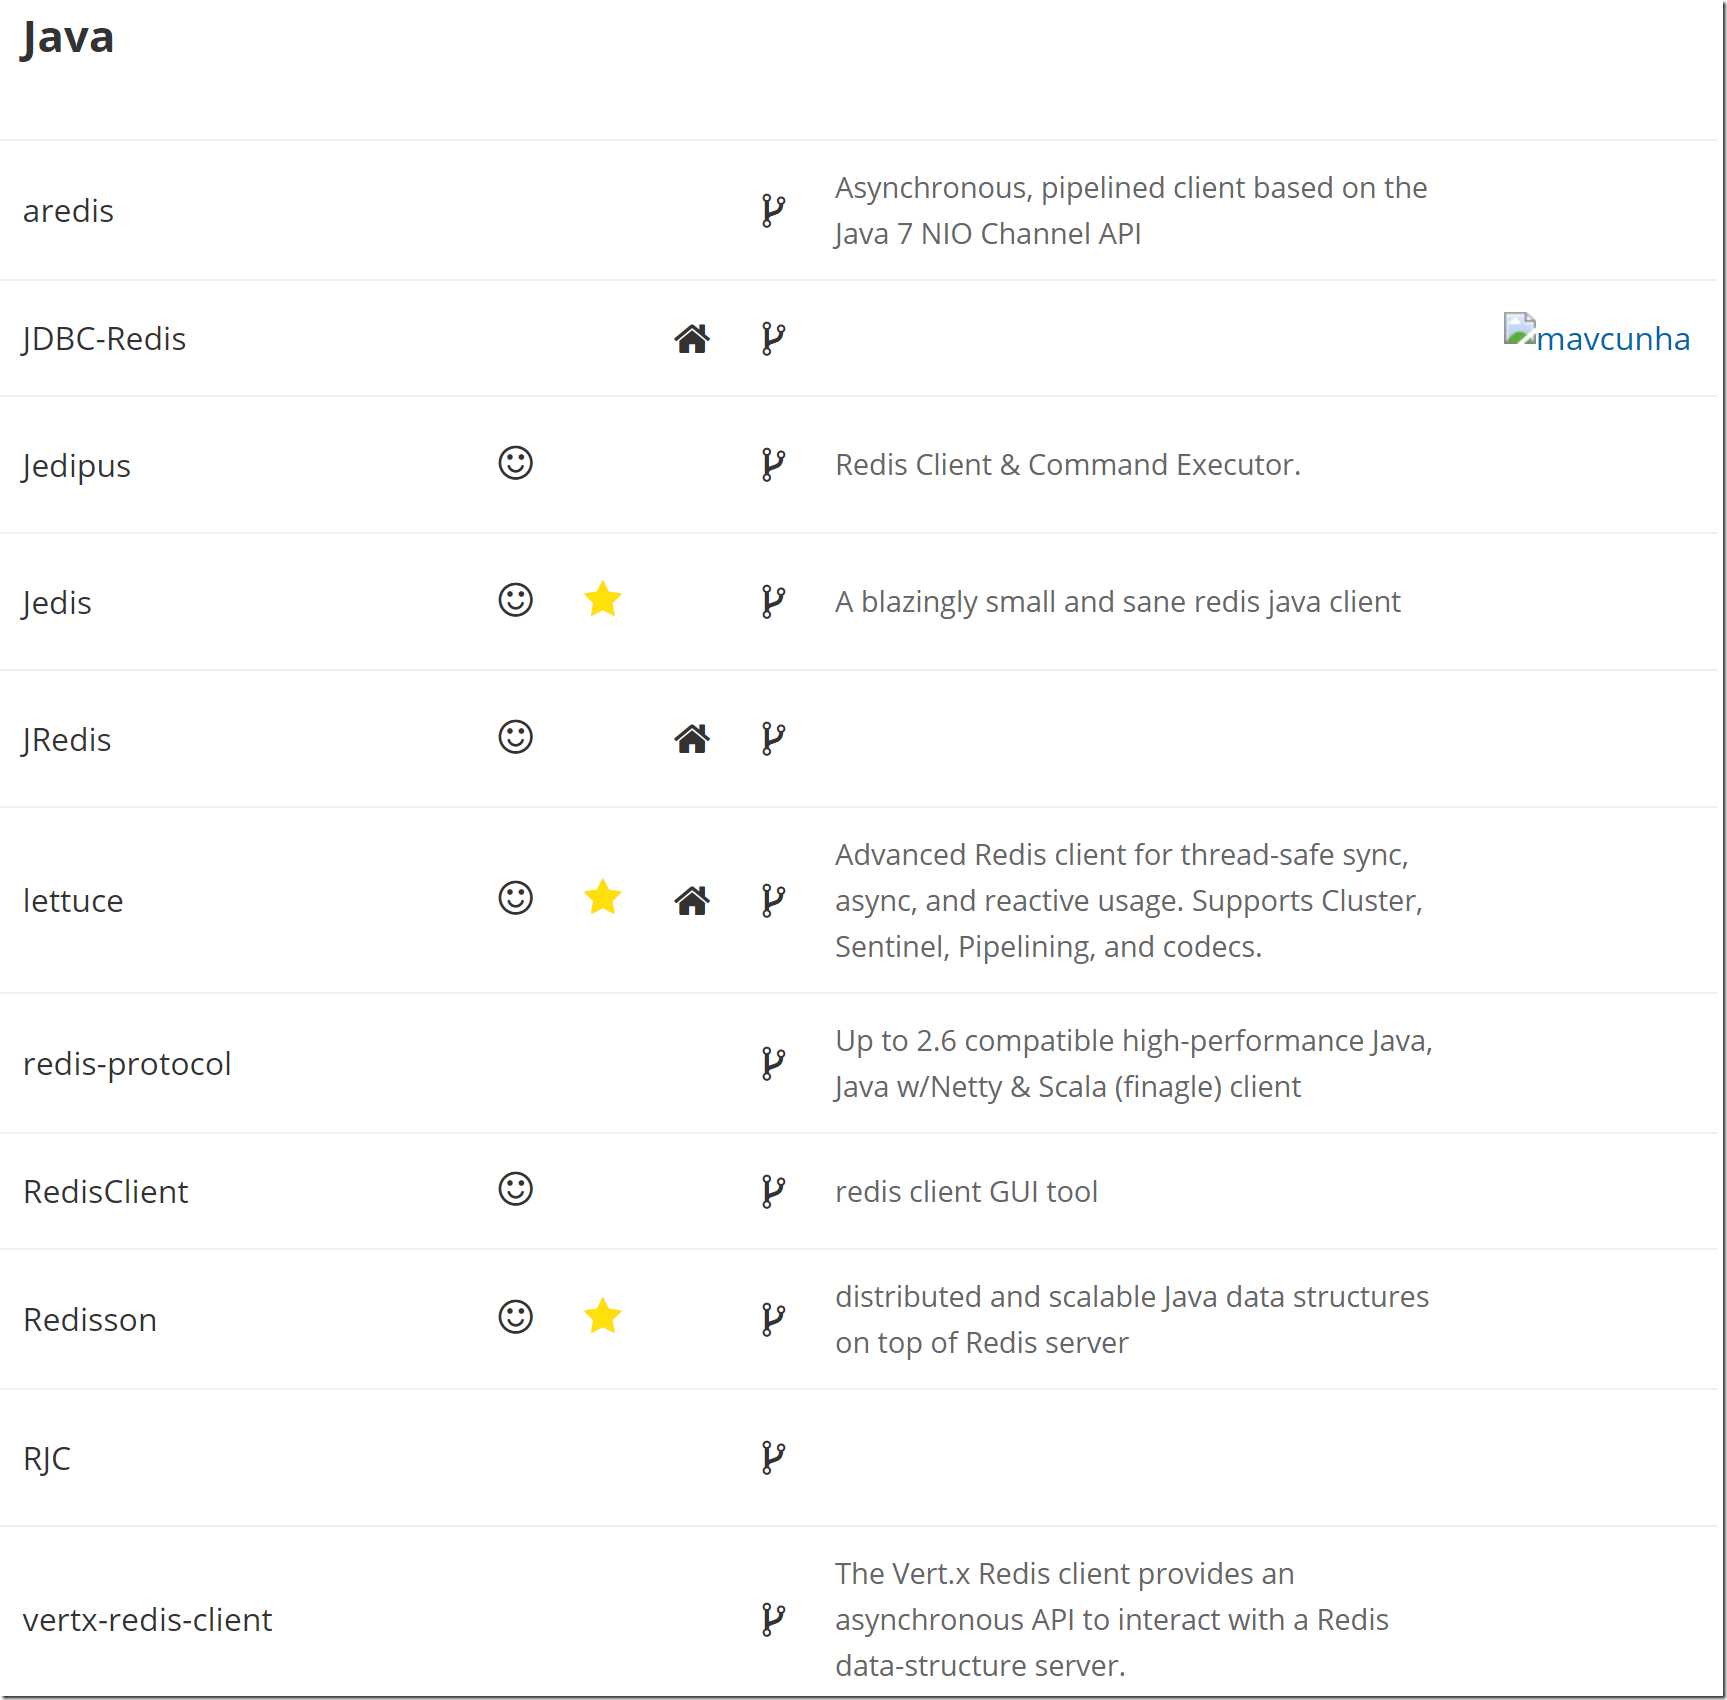The height and width of the screenshot is (1700, 1727).
Task: Click the lettuce client name
Action: (x=73, y=901)
